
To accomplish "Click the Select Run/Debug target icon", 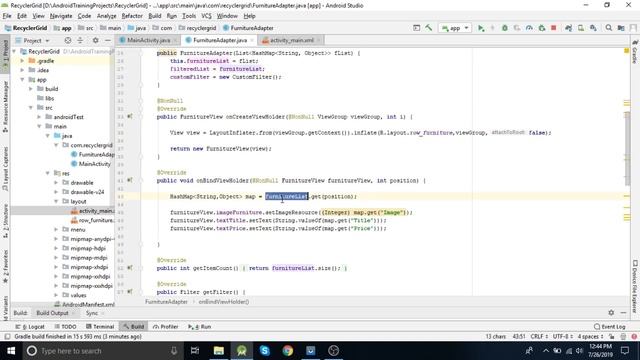I will click(x=416, y=28).
